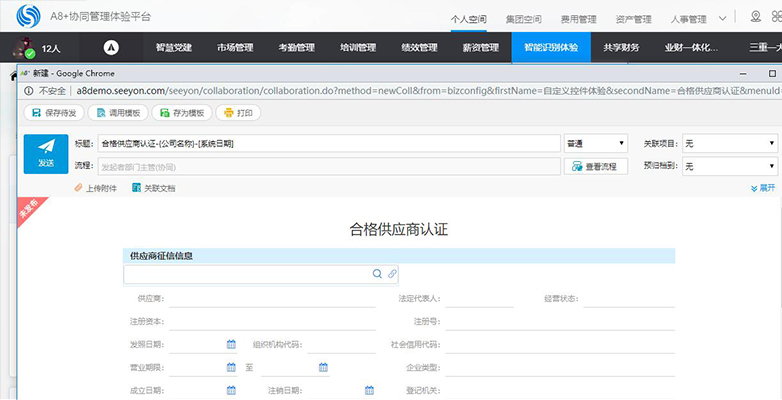The image size is (782, 400).
Task: Click the navigation arrow circle icon in dark bar
Action: tap(111, 48)
